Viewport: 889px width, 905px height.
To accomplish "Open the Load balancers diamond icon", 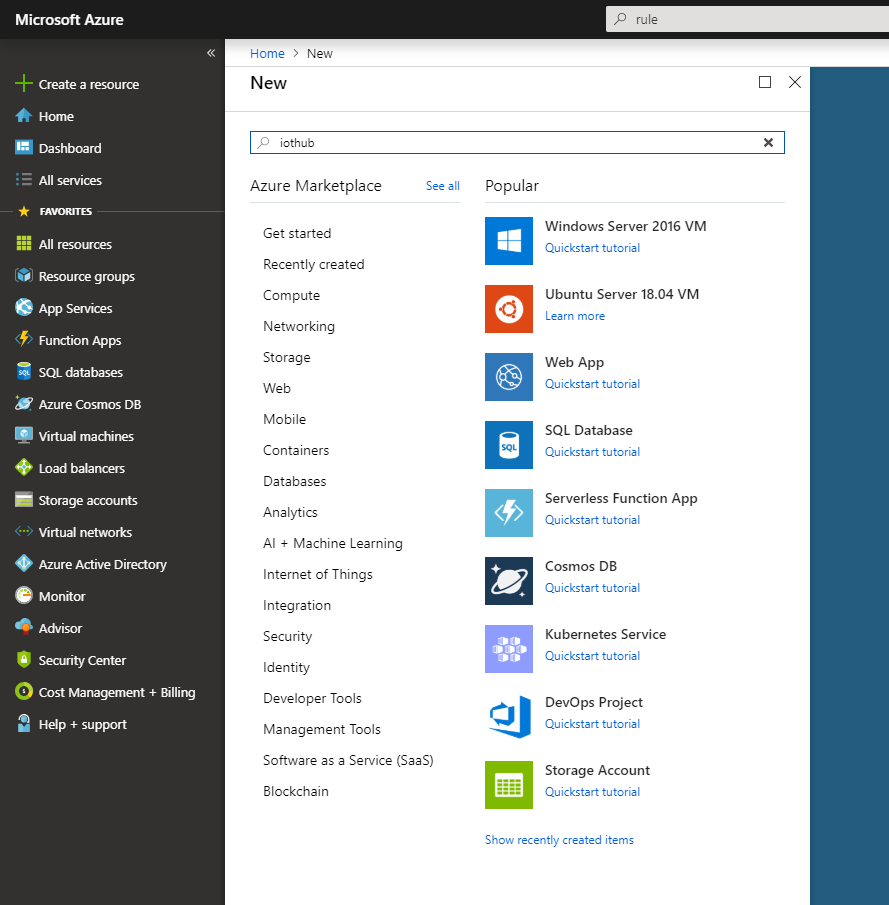I will click(24, 468).
